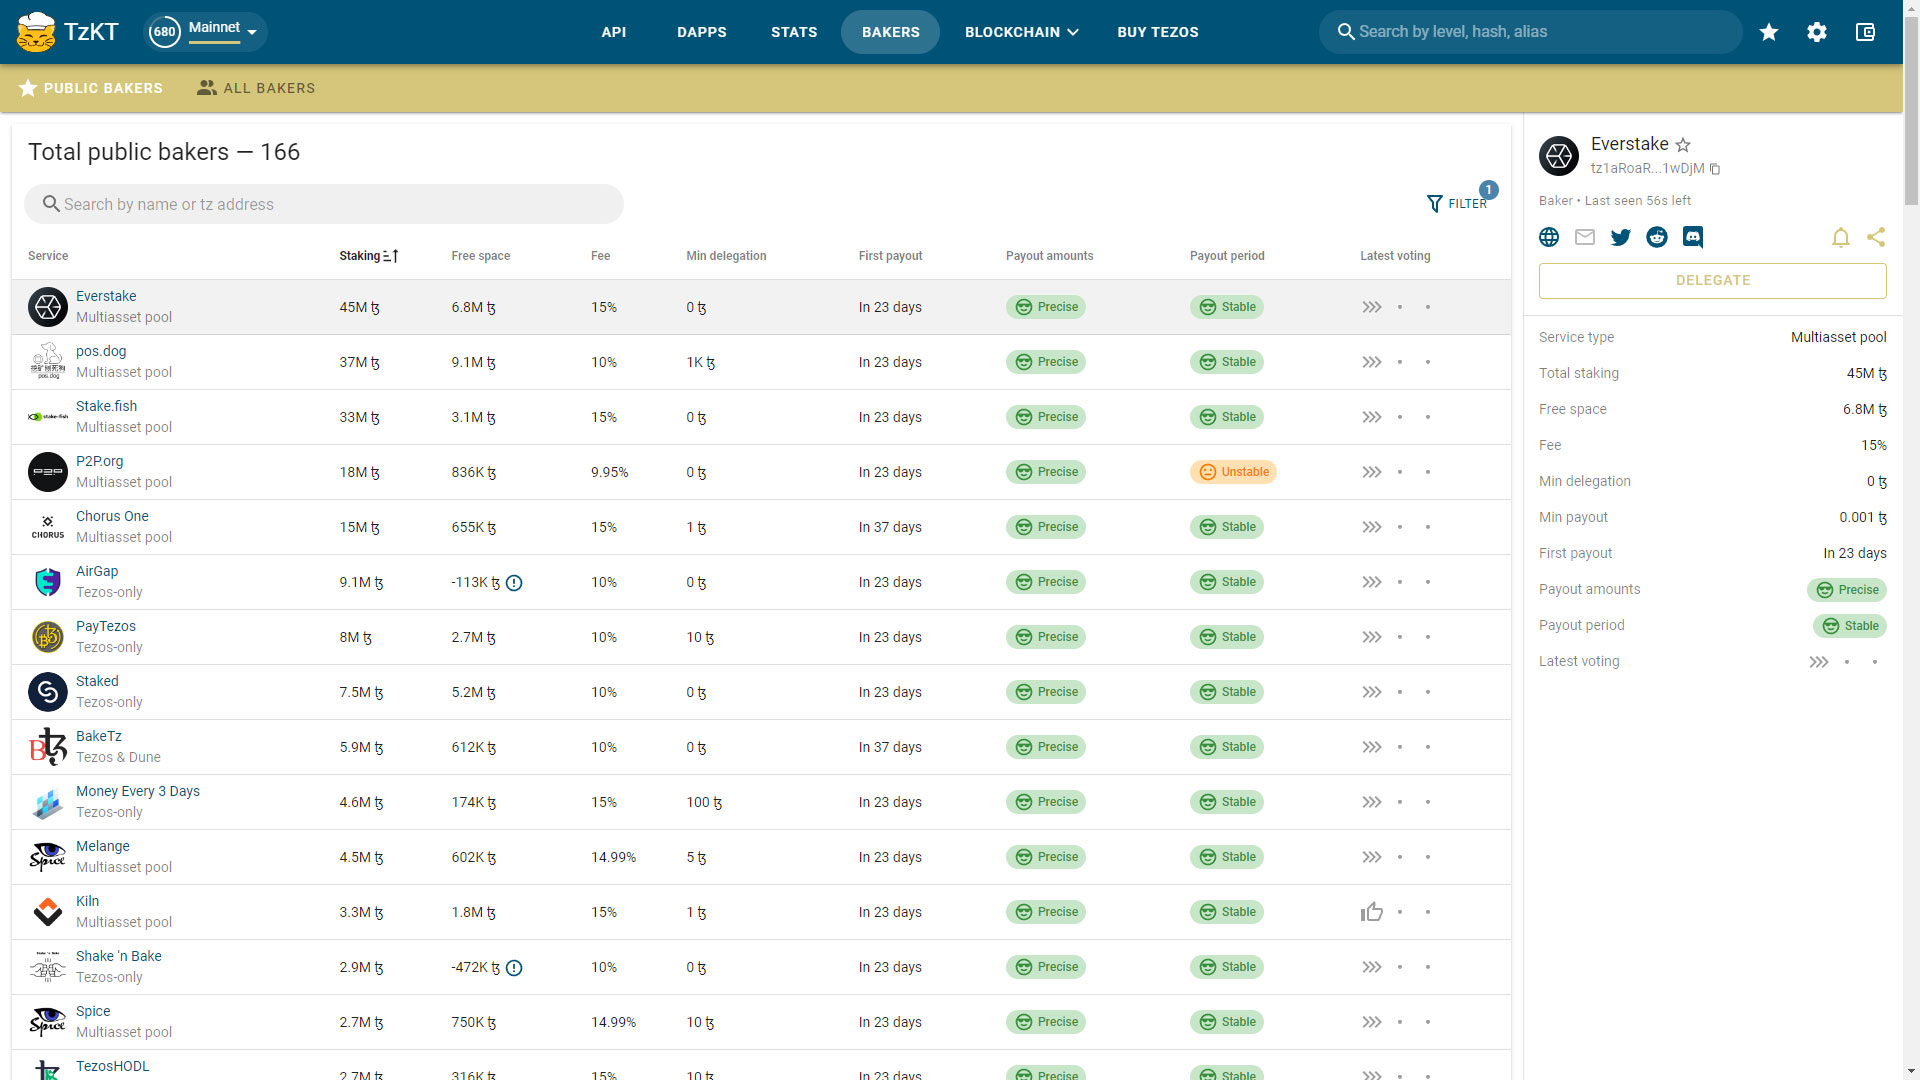Screen dimensions: 1920x1080
Task: Toggle the favorite star next to Everstake
Action: tap(1683, 145)
